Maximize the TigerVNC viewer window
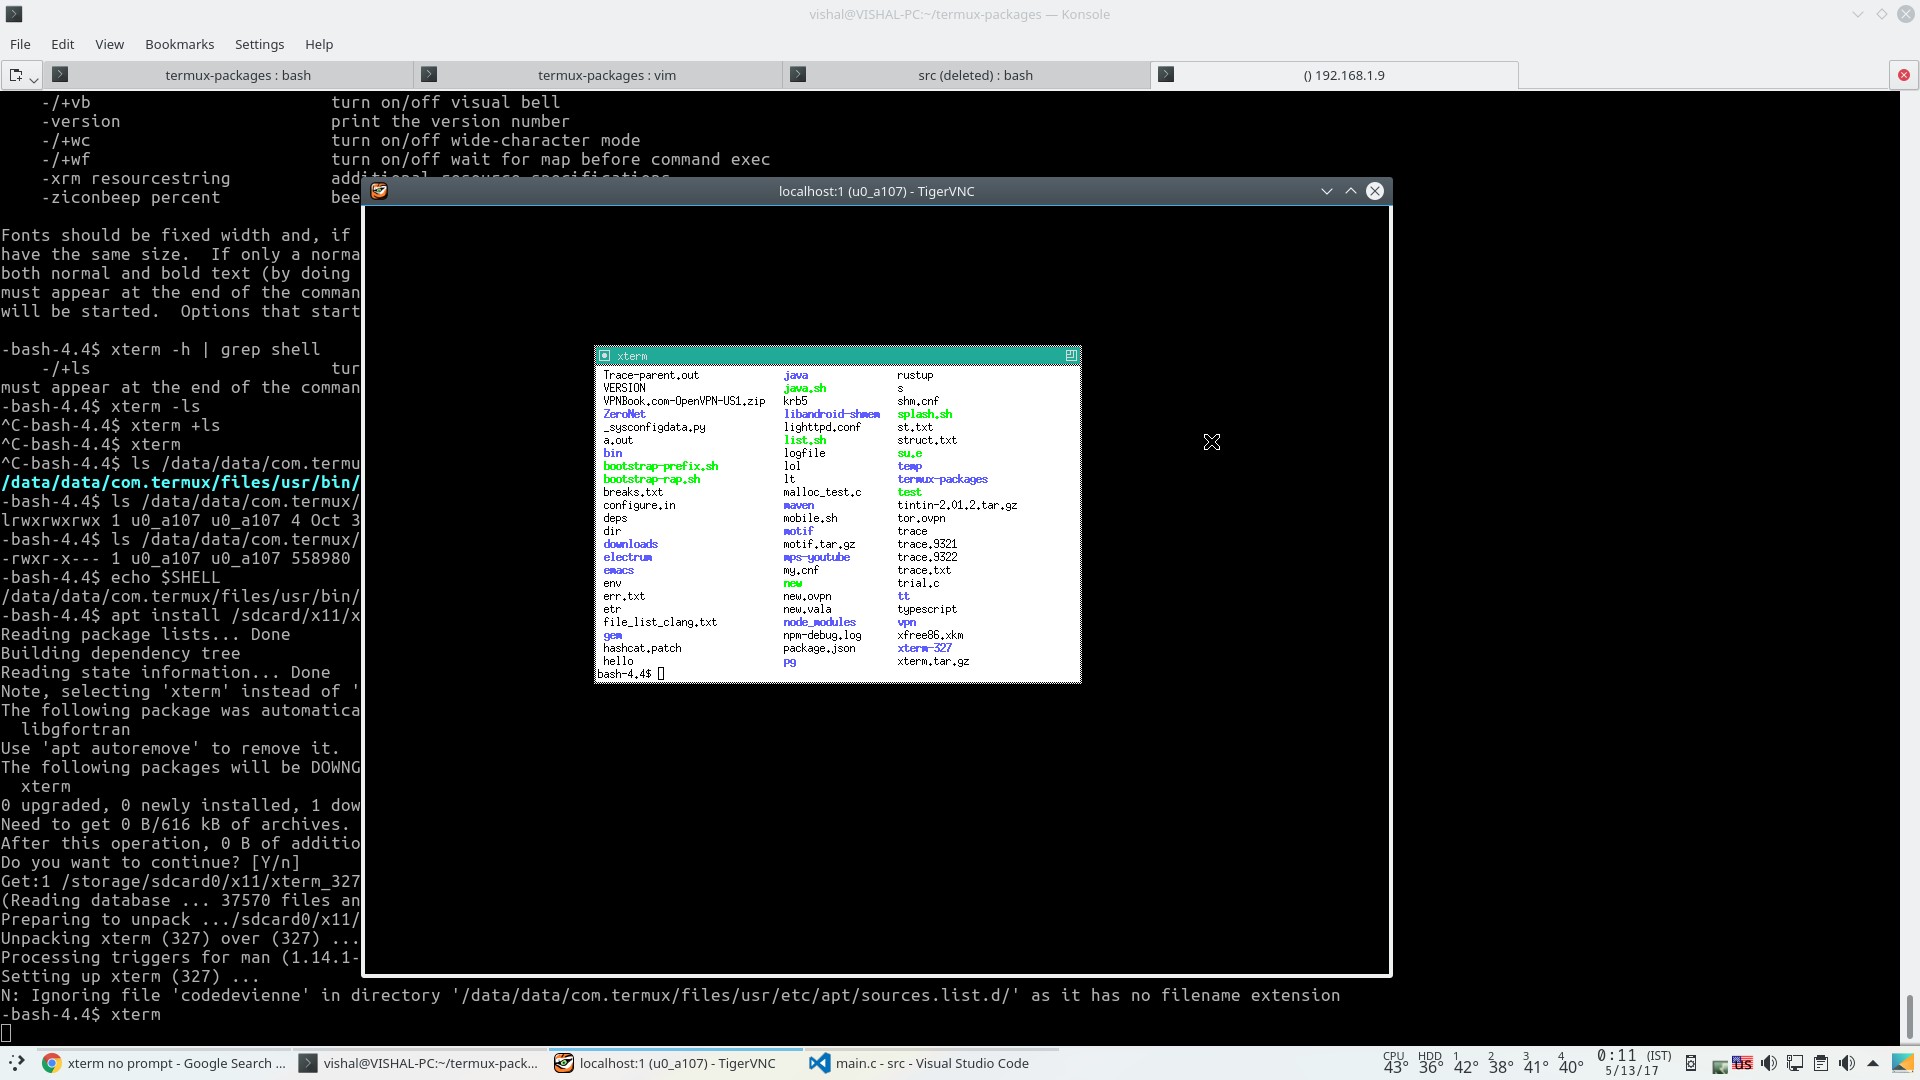The height and width of the screenshot is (1080, 1920). pyautogui.click(x=1351, y=191)
